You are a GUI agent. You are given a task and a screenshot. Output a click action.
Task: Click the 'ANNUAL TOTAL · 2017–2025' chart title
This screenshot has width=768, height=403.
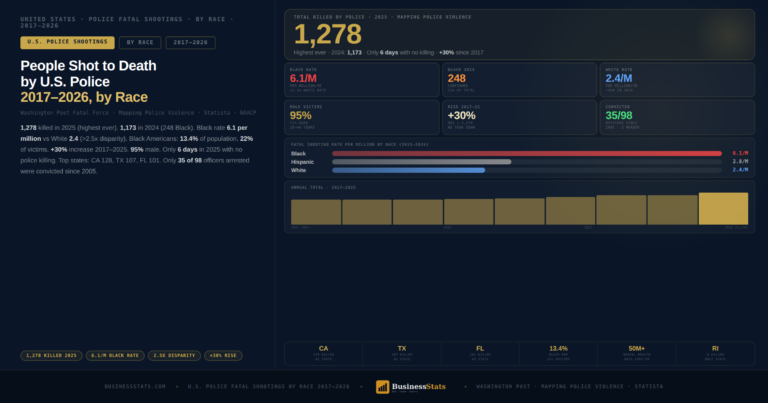(x=323, y=188)
